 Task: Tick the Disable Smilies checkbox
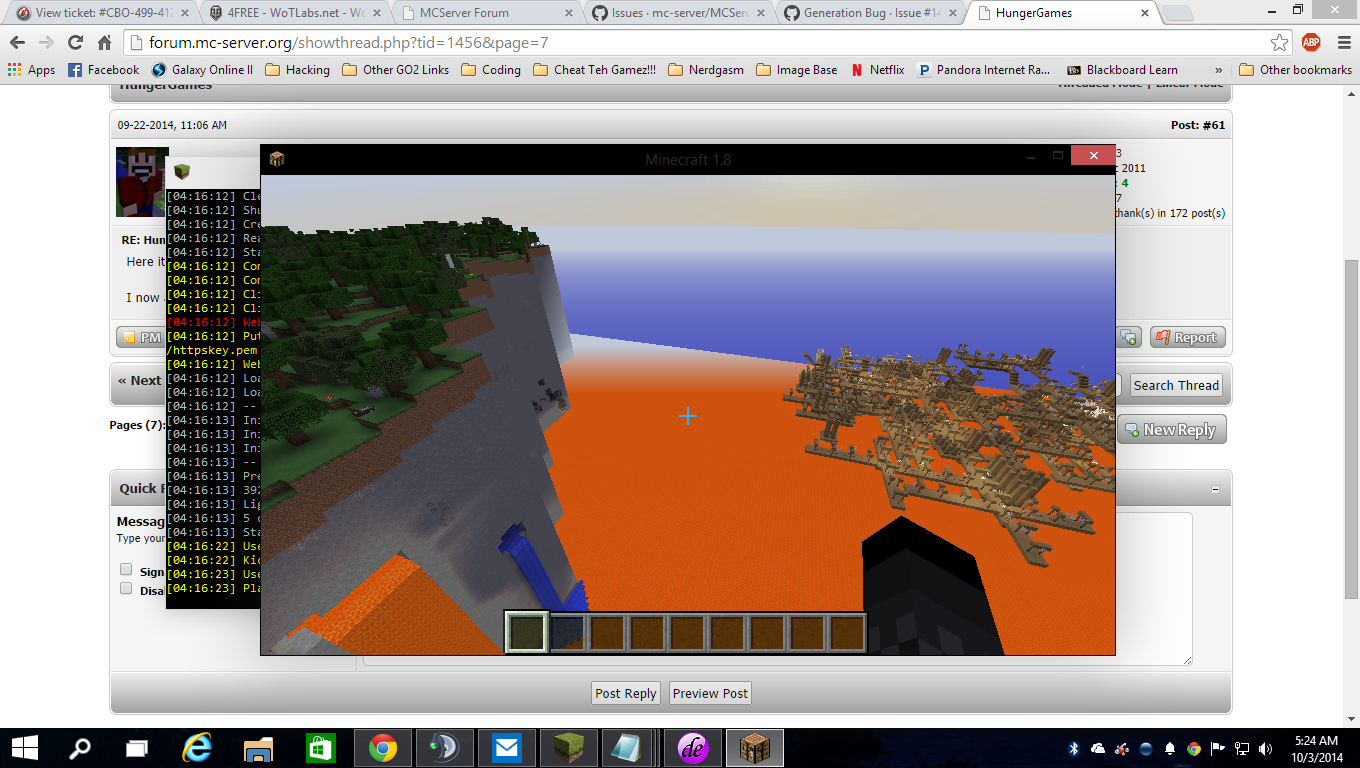[x=126, y=589]
